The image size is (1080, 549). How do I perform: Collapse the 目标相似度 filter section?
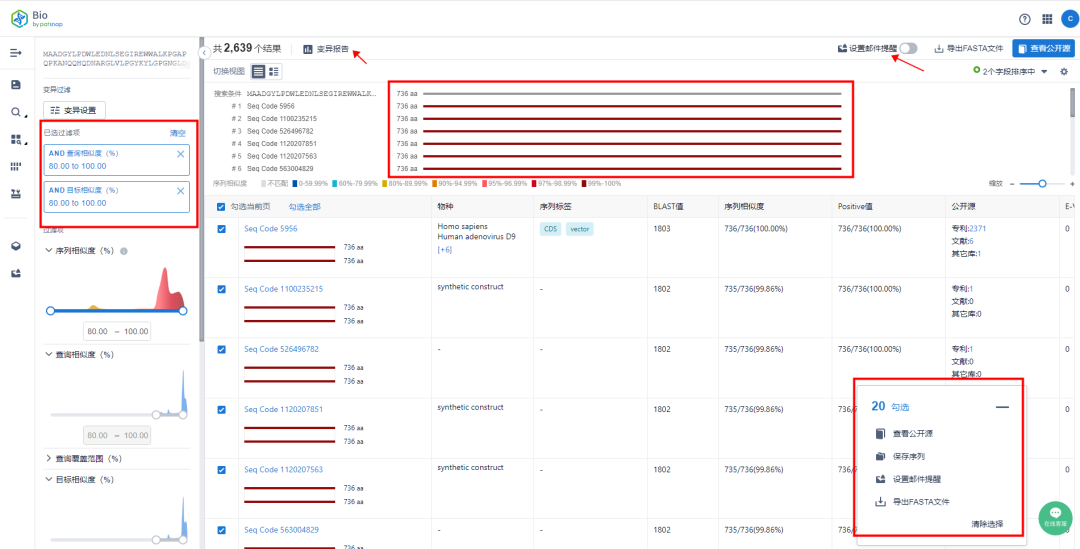point(49,479)
